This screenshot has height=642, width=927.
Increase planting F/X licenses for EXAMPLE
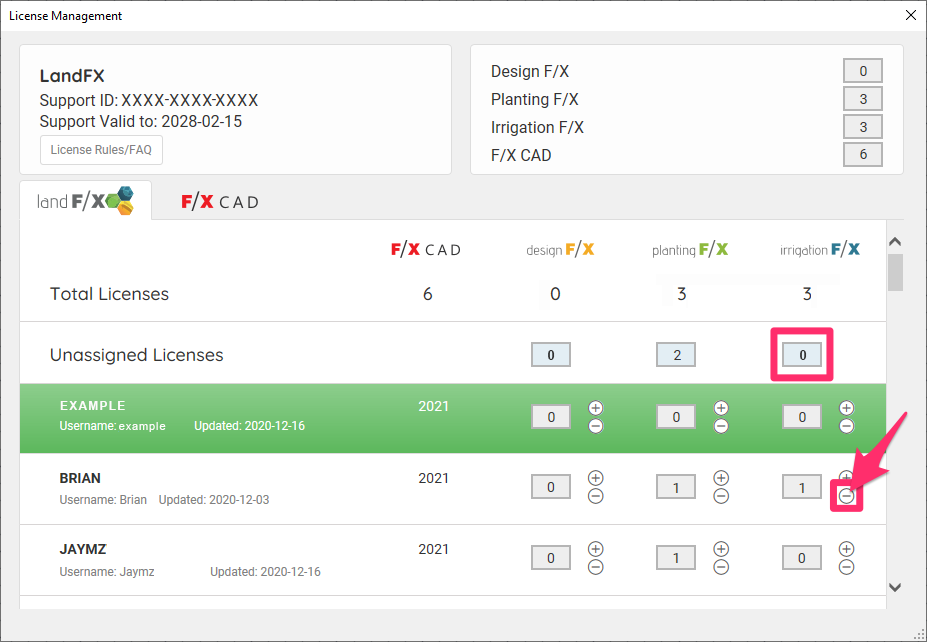click(721, 408)
